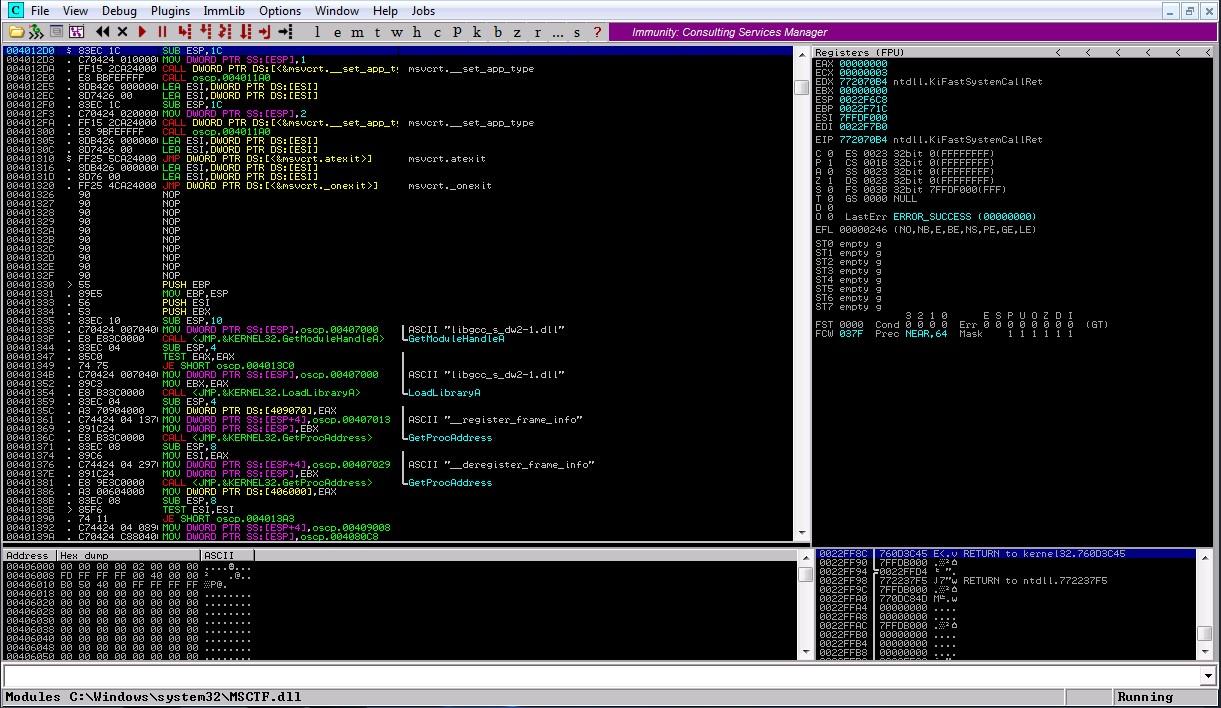The width and height of the screenshot is (1221, 708).
Task: Show Threads with 't' button
Action: coord(377,32)
